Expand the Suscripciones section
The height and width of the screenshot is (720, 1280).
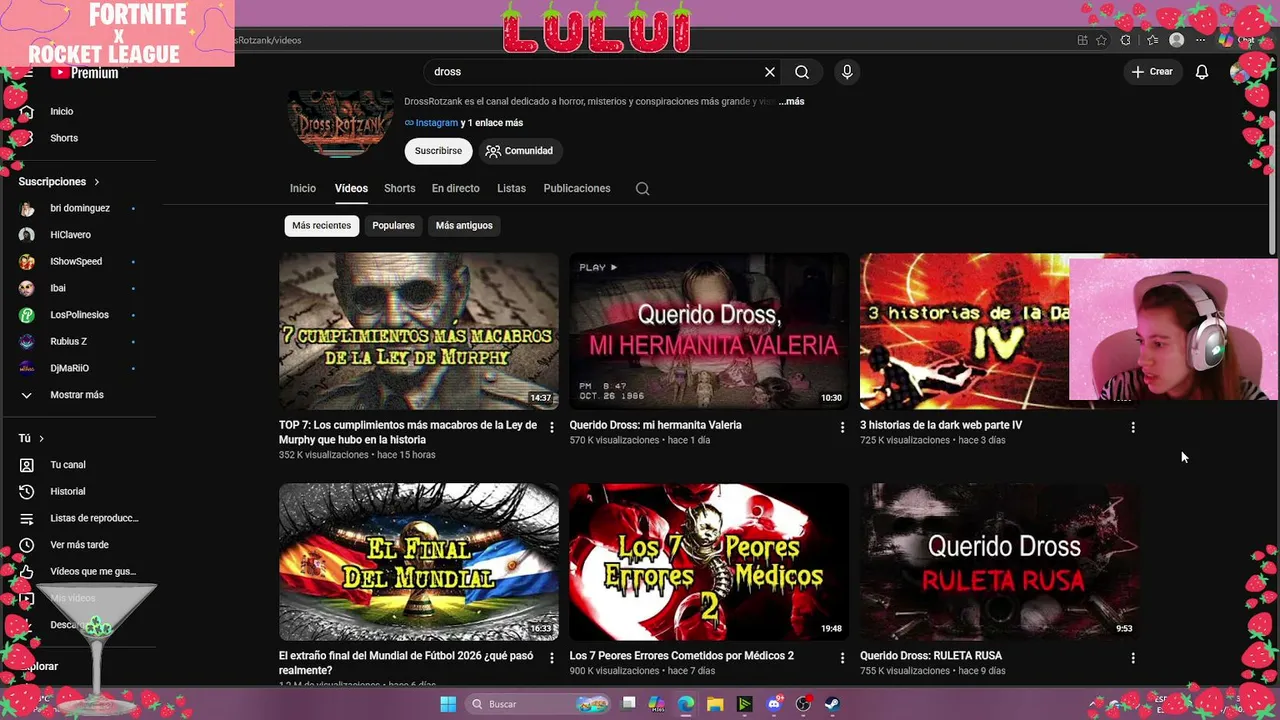tap(59, 182)
